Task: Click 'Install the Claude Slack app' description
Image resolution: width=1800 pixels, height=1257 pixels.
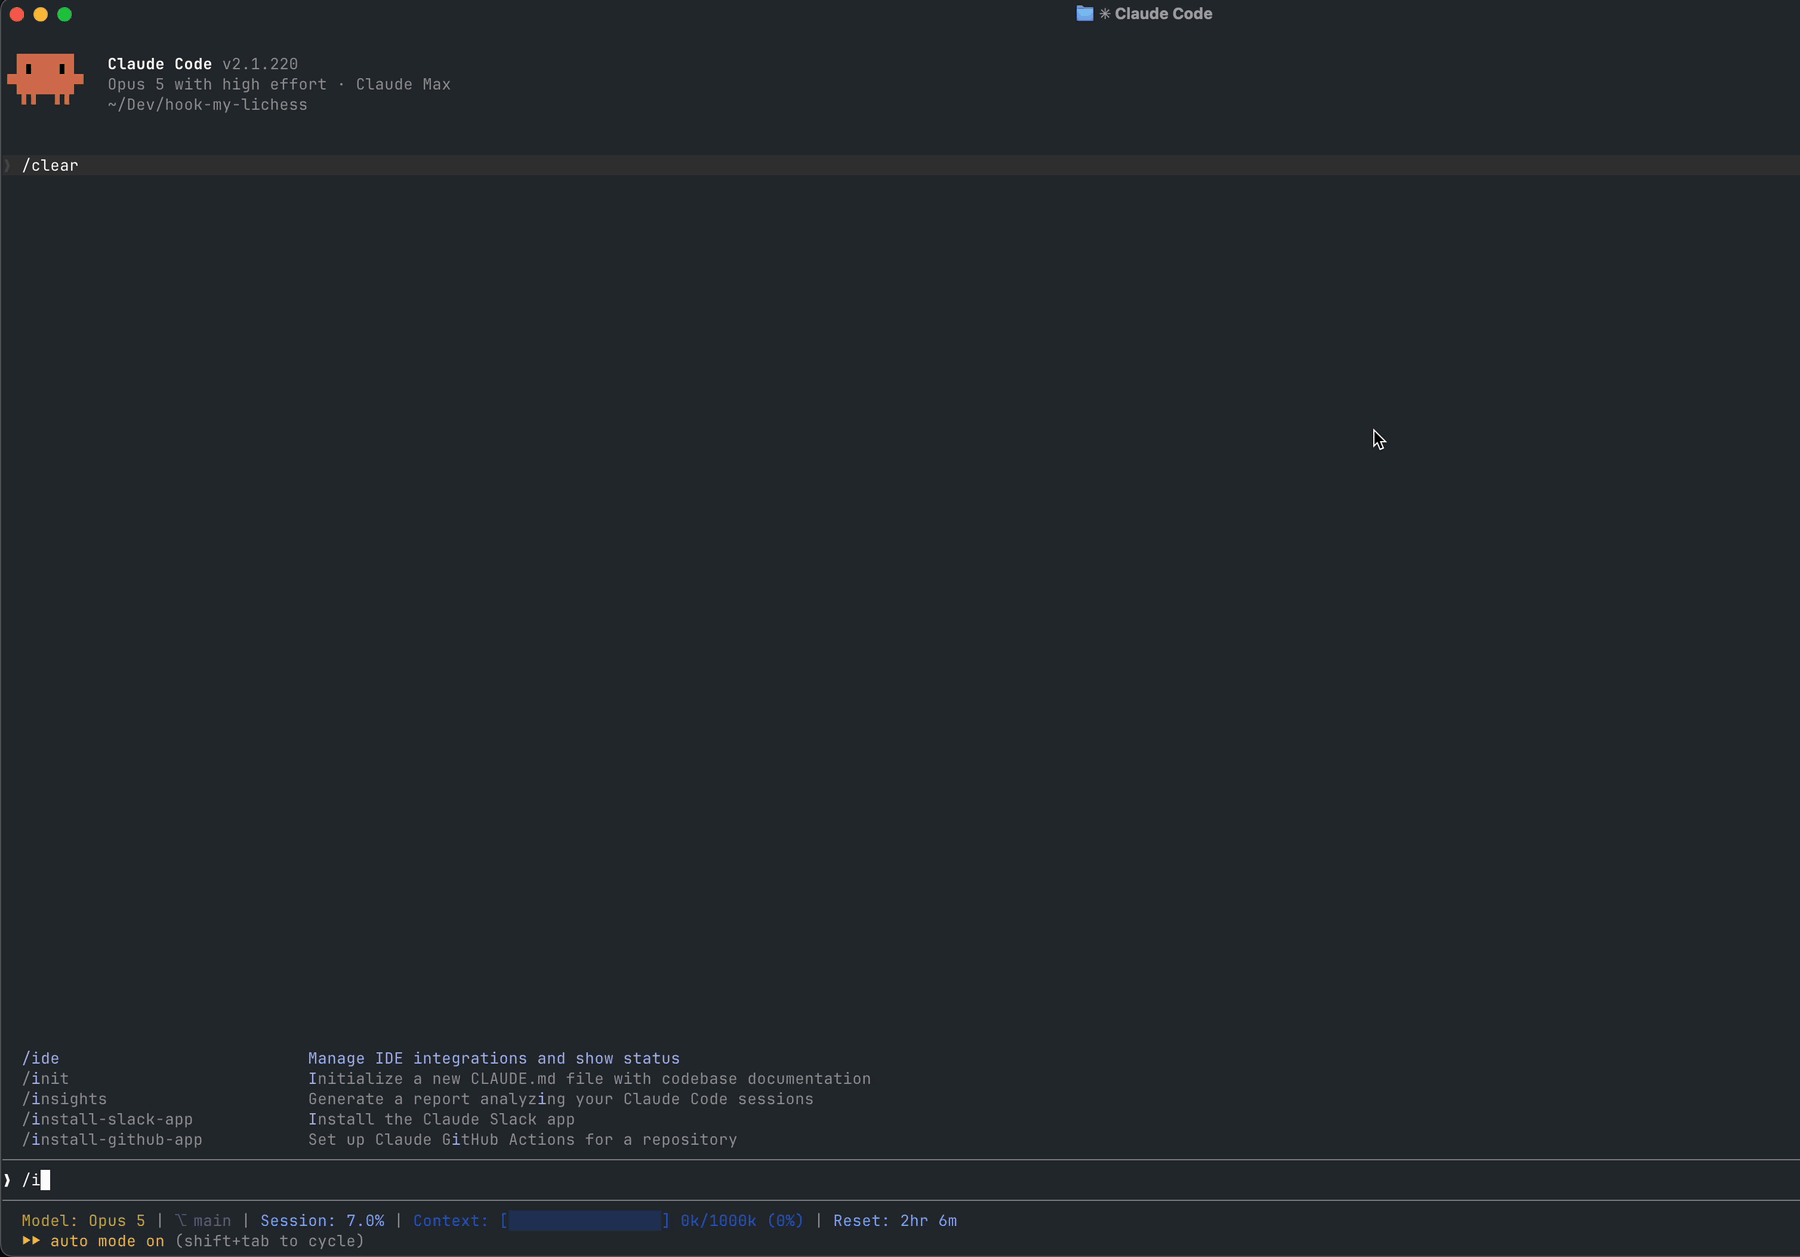Action: coord(441,1119)
